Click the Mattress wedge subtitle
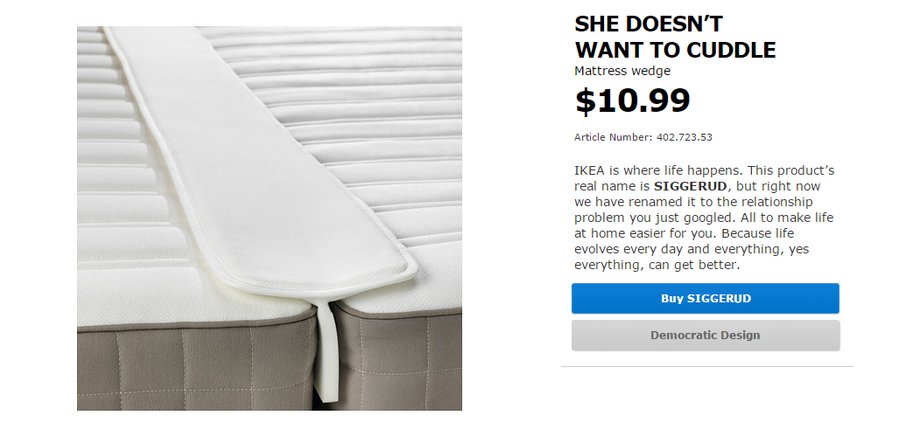Viewport: 920px width, 436px height. (622, 71)
